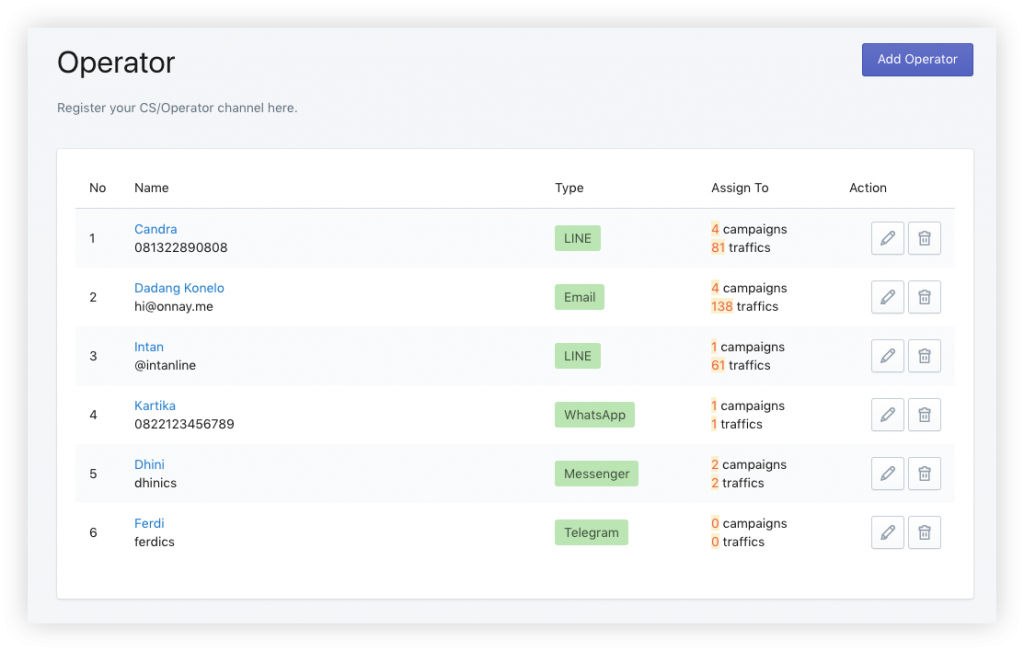Viewport: 1024px width, 651px height.
Task: Open Kartika operator details link
Action: (155, 405)
